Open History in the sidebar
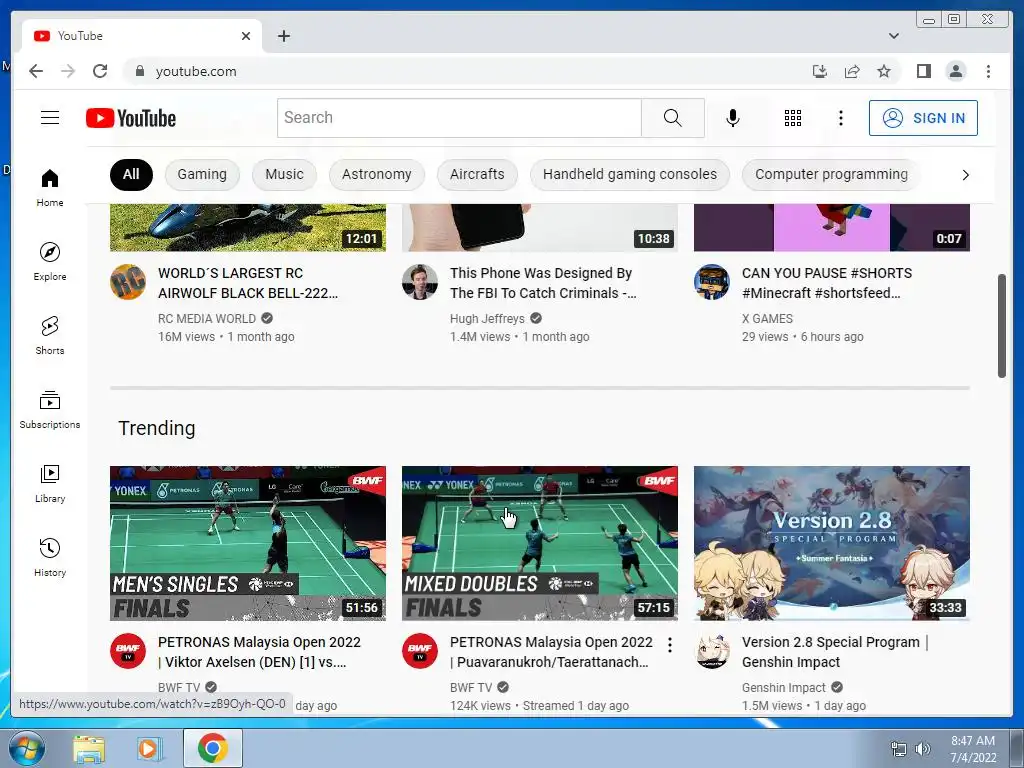Viewport: 1024px width, 768px height. (50, 557)
